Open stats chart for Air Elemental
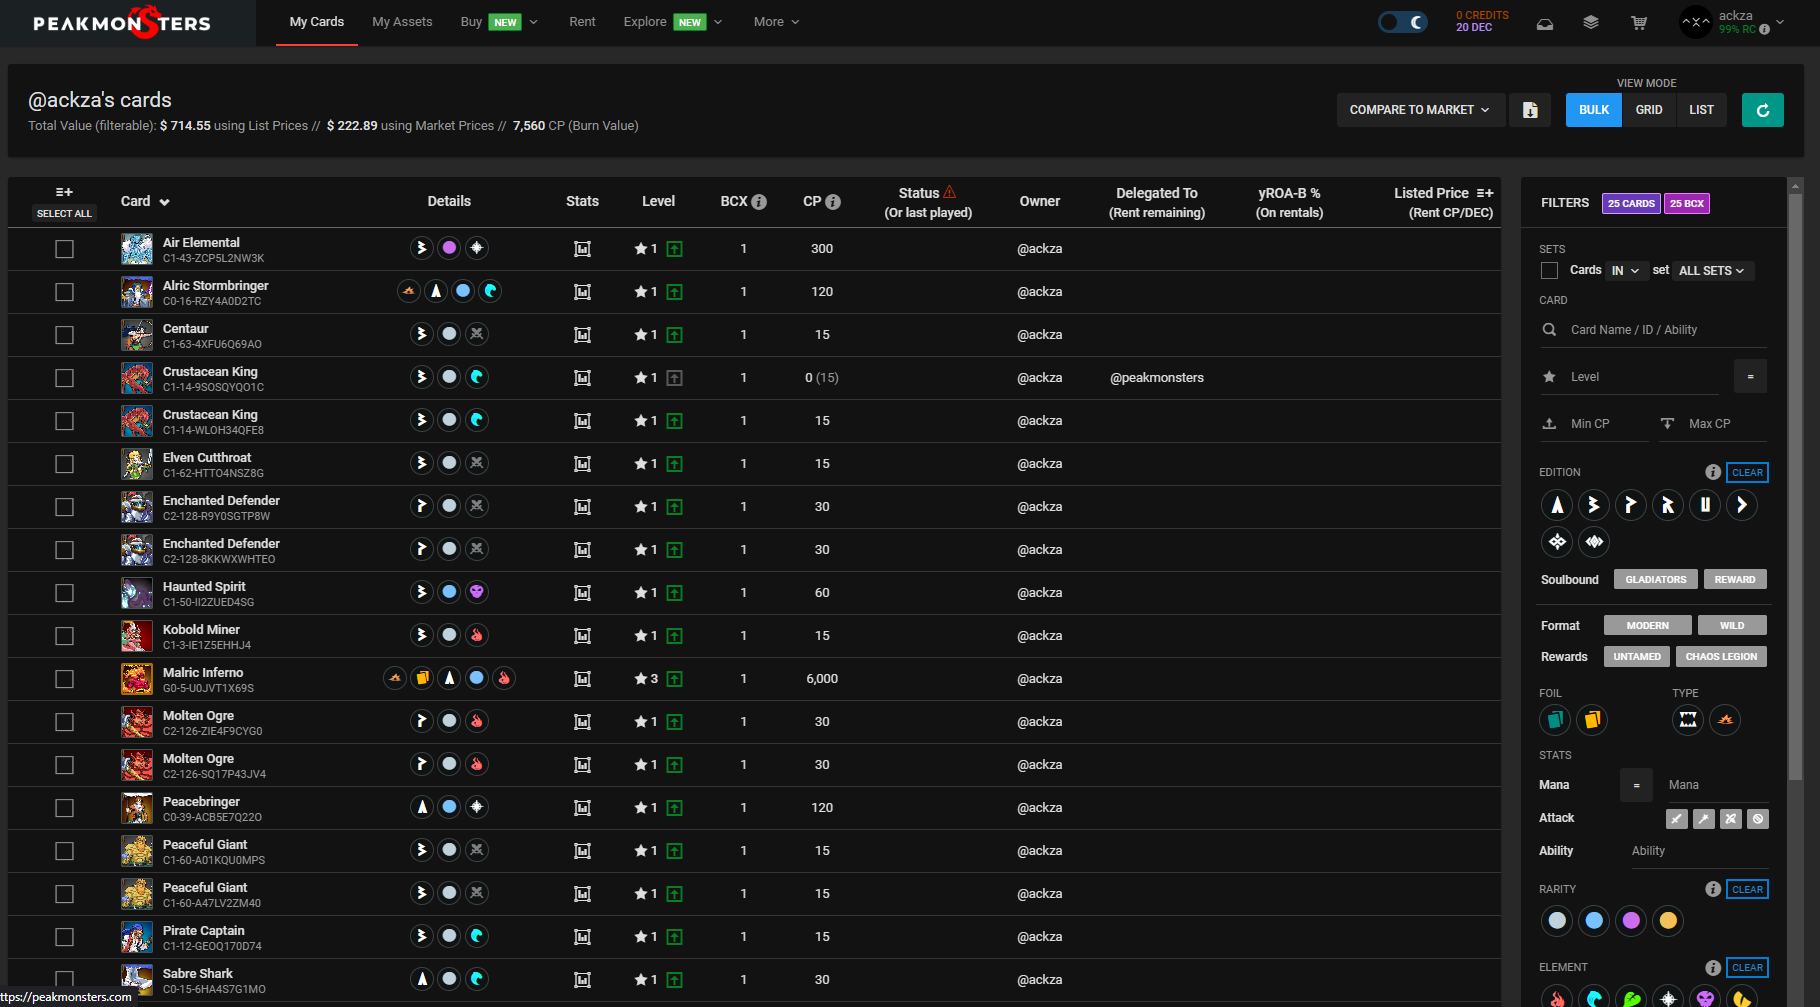The height and width of the screenshot is (1007, 1820). tap(582, 249)
